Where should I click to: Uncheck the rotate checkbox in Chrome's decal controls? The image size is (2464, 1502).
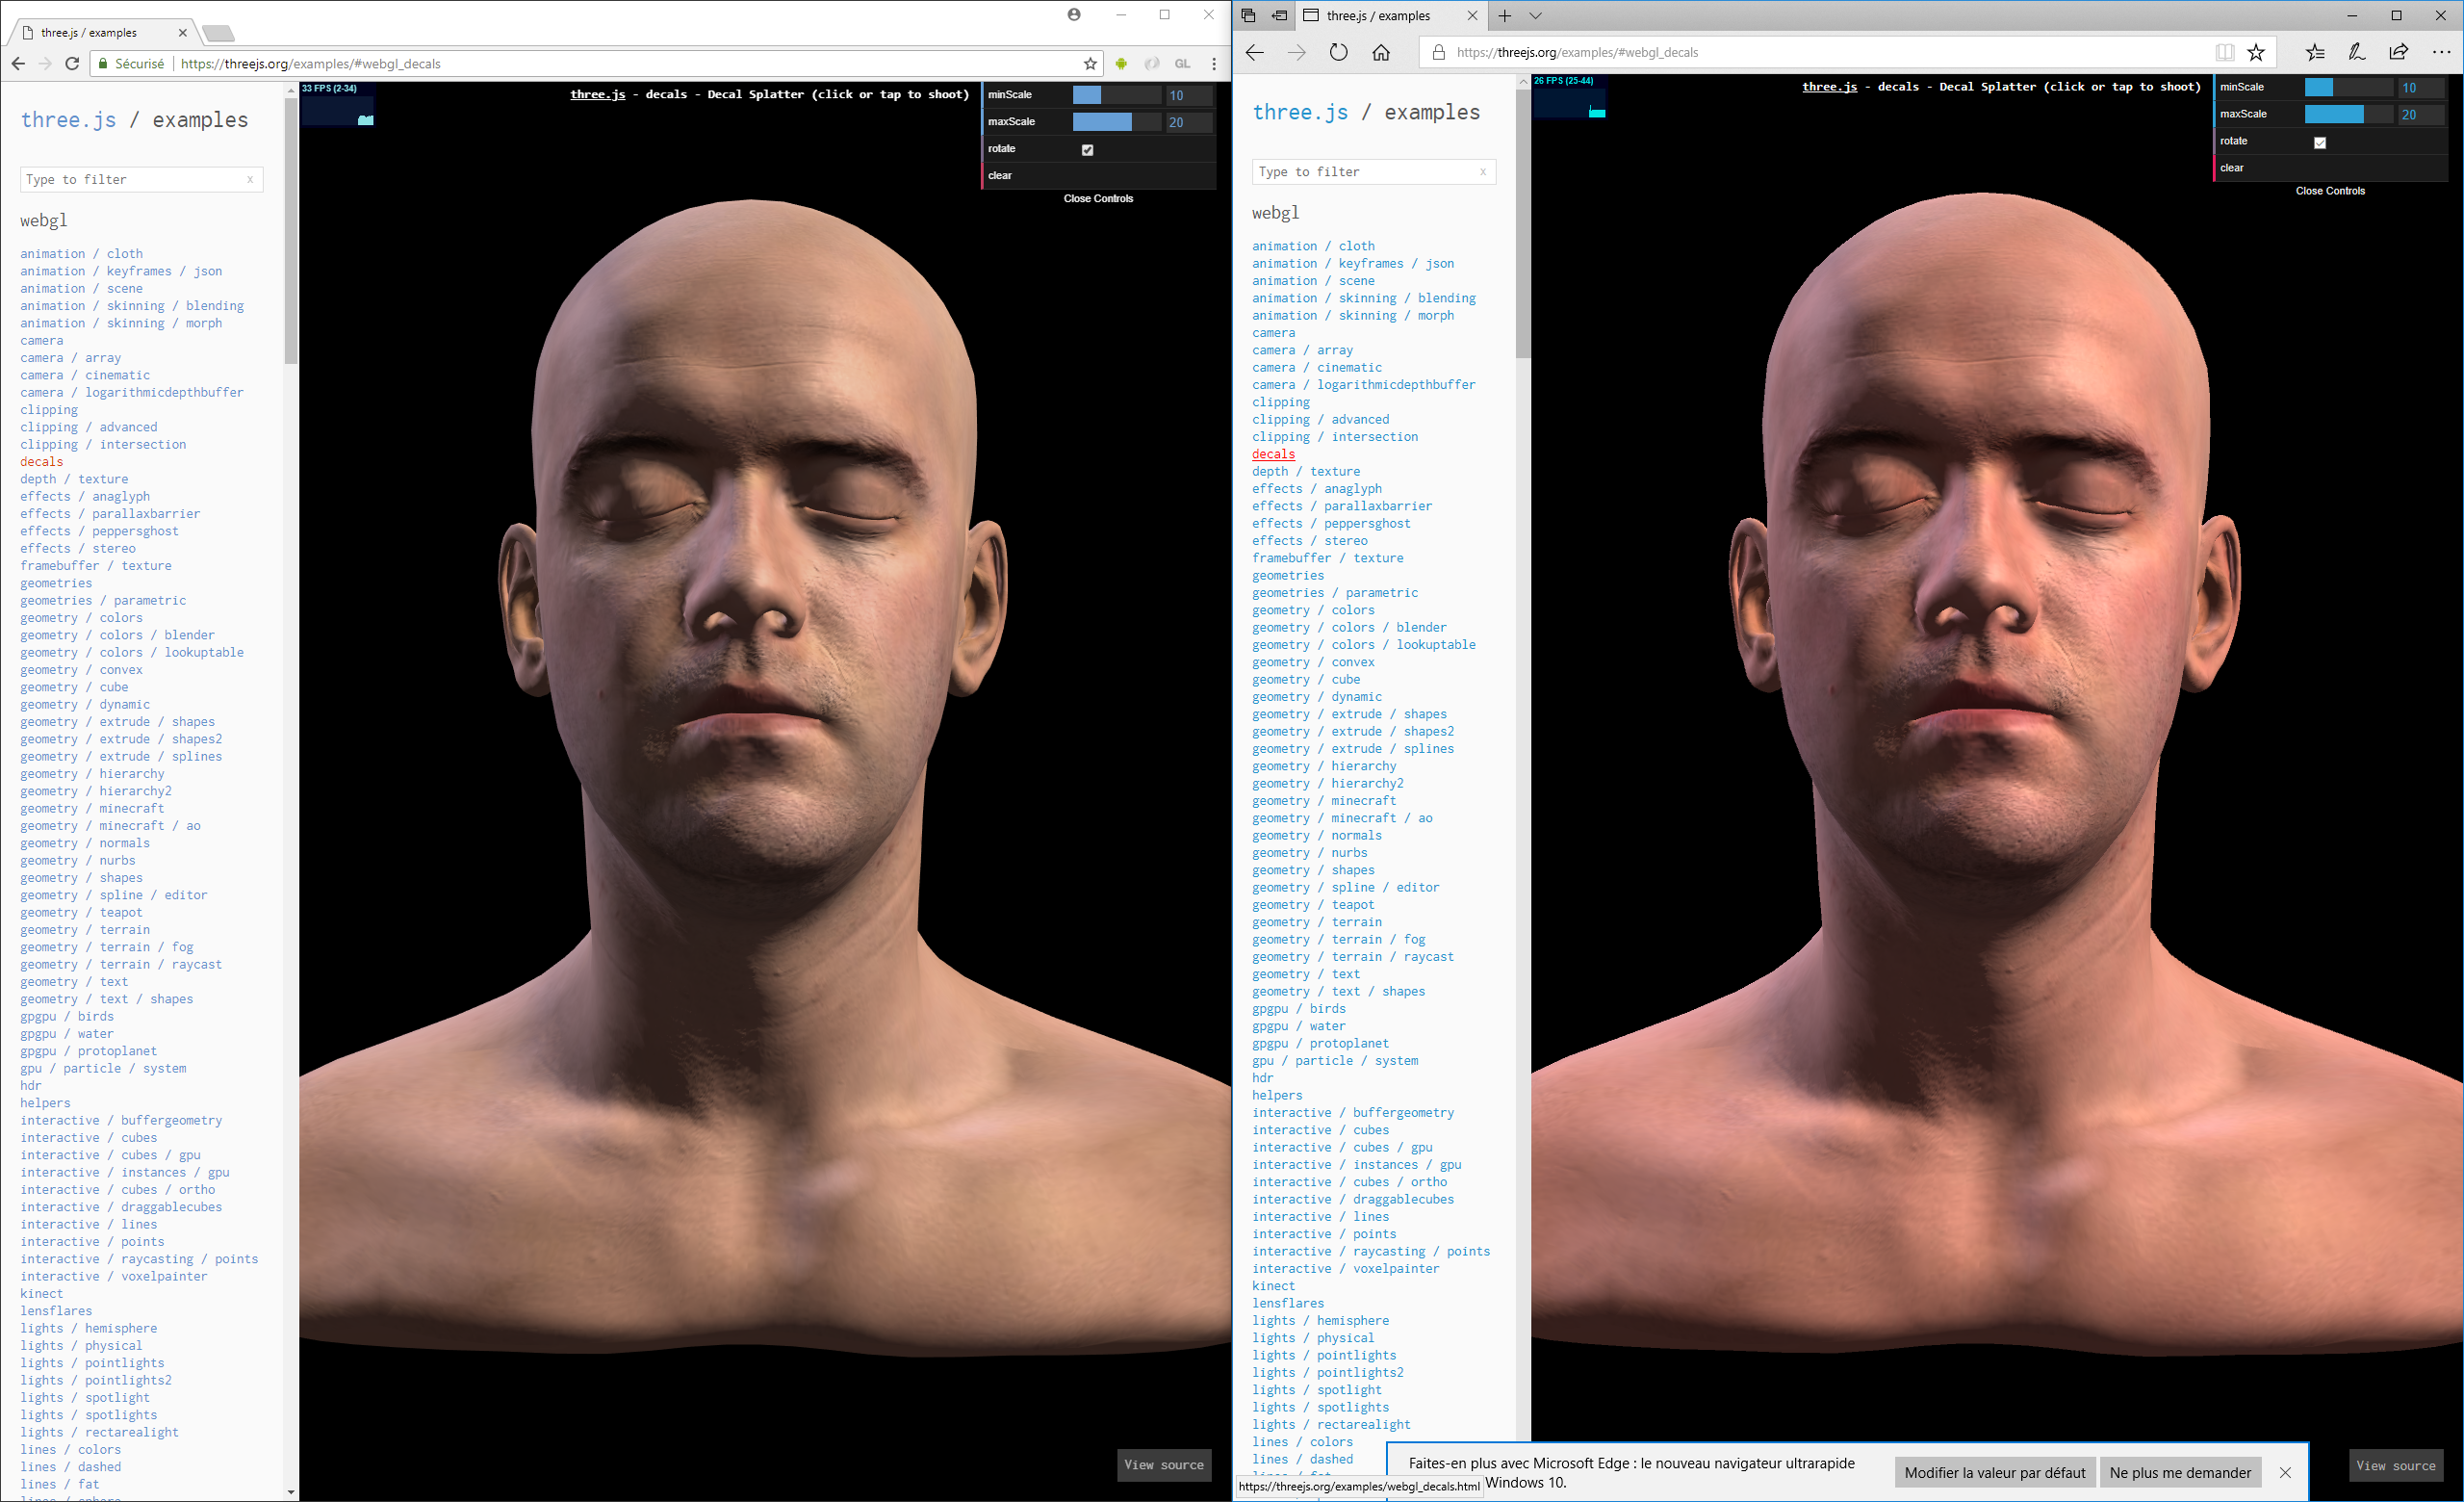click(x=1087, y=149)
